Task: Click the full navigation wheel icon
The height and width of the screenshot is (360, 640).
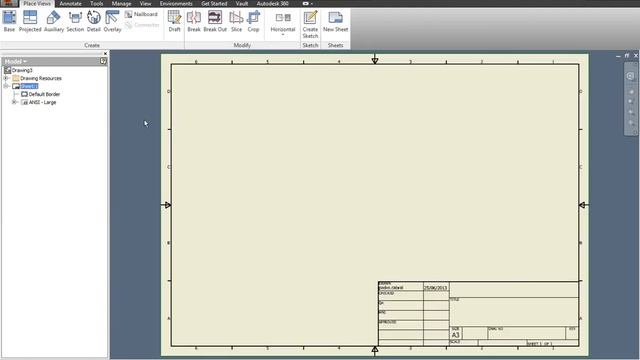Action: click(x=630, y=76)
